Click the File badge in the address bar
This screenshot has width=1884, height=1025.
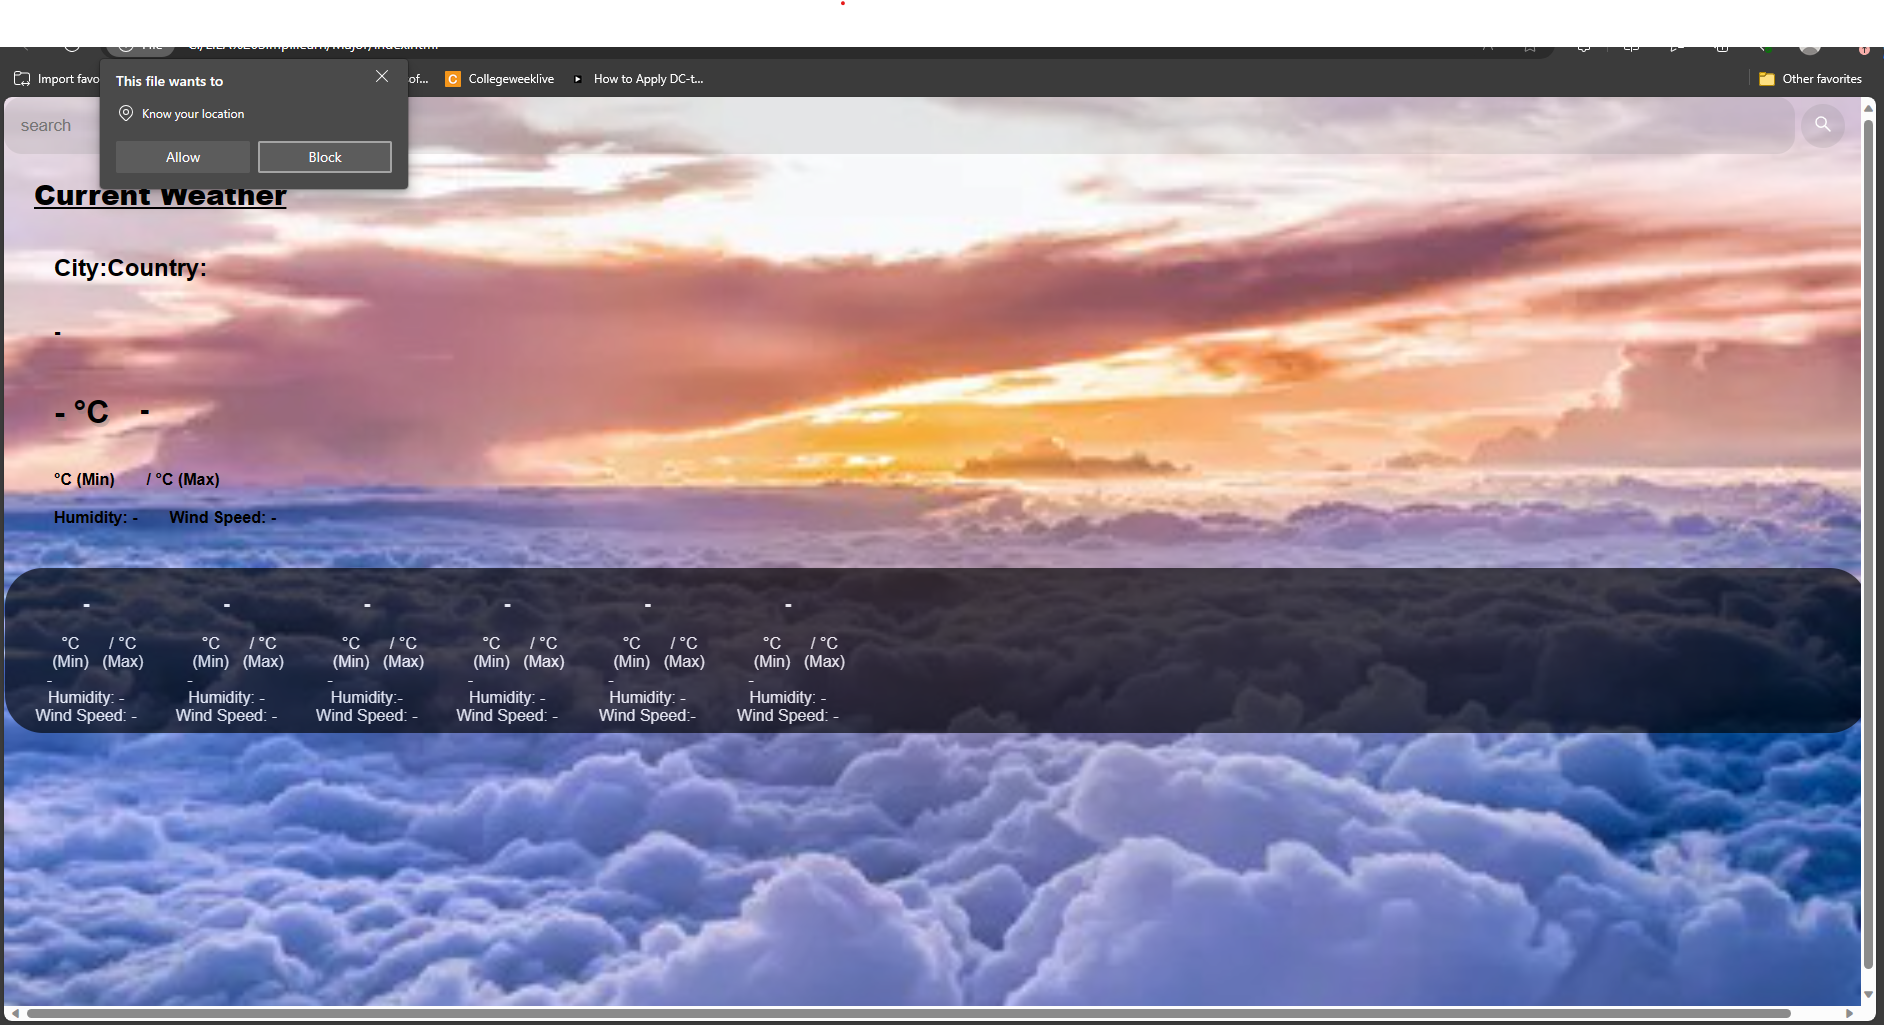[x=140, y=45]
